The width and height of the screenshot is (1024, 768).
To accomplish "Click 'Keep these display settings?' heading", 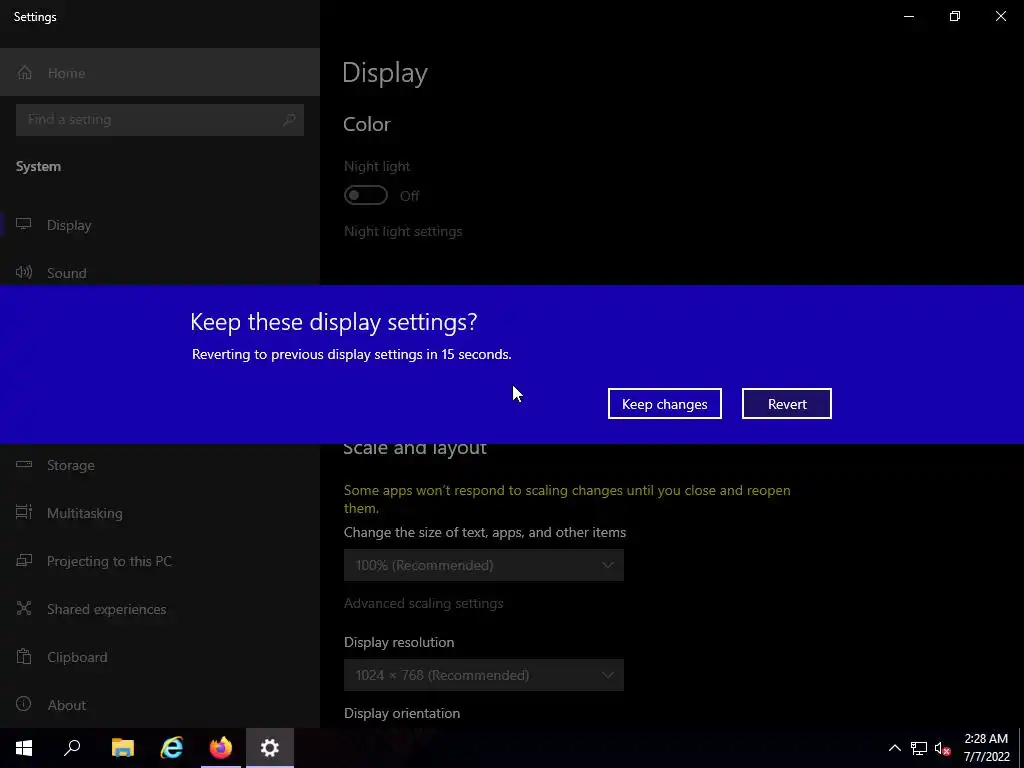I will click(334, 322).
